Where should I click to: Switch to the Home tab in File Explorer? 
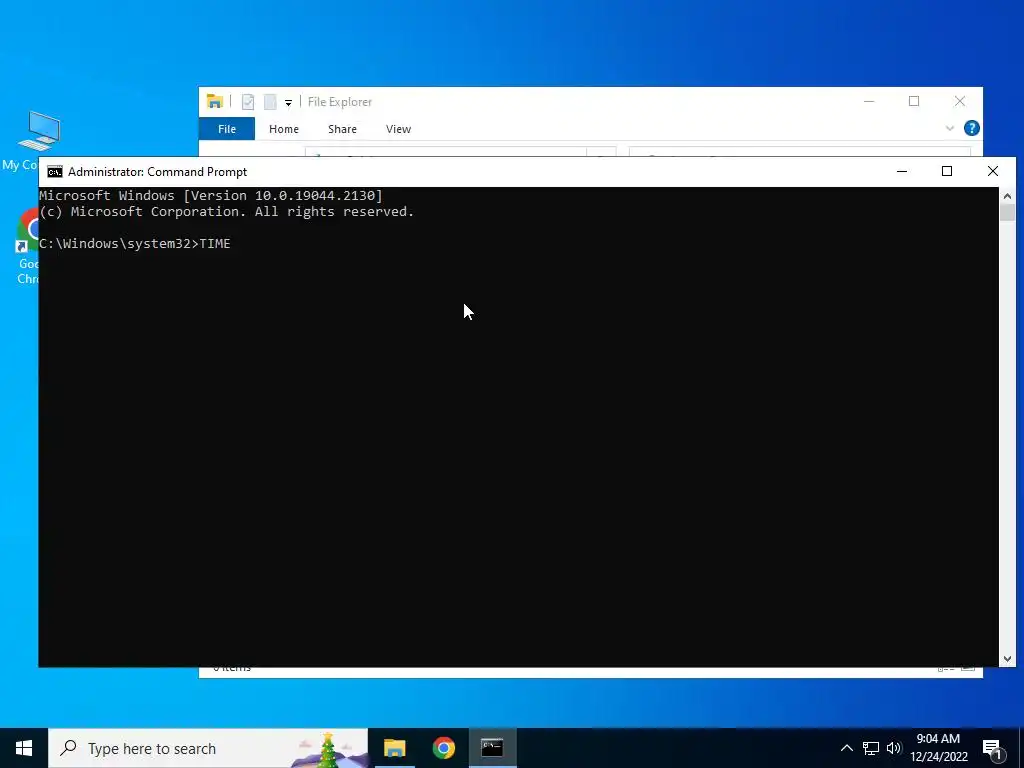(283, 129)
